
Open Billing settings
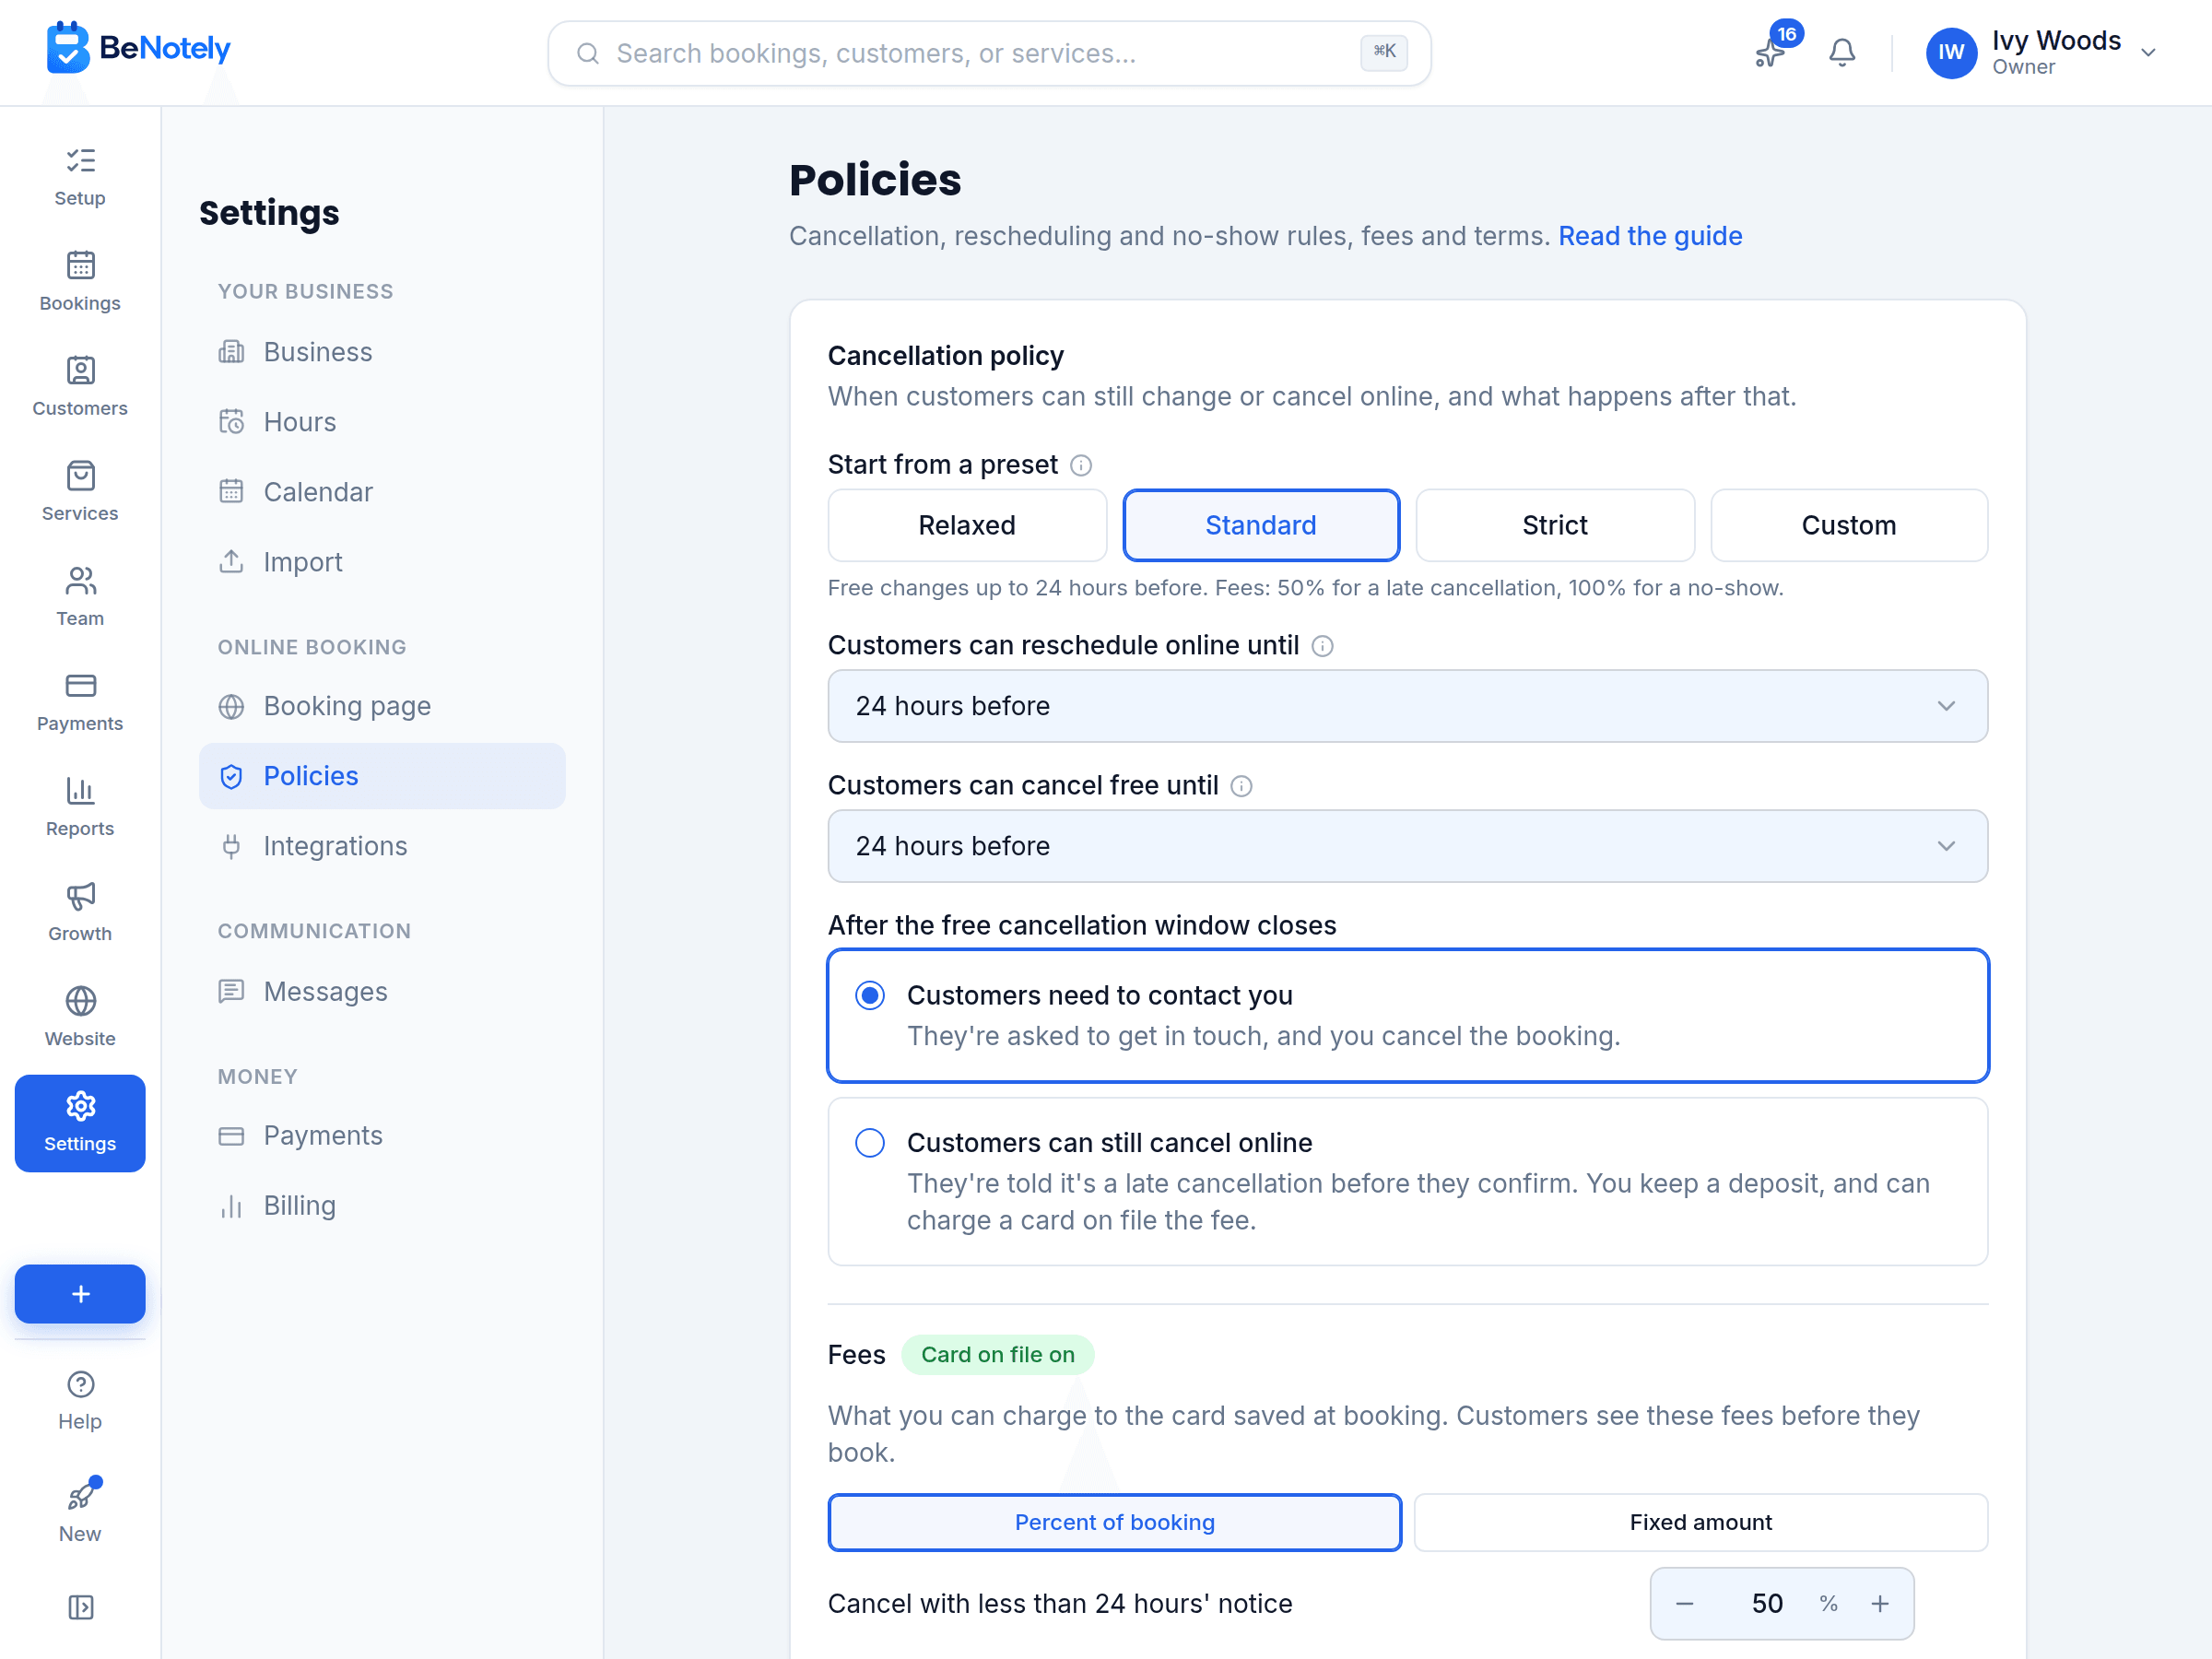tap(382, 1205)
